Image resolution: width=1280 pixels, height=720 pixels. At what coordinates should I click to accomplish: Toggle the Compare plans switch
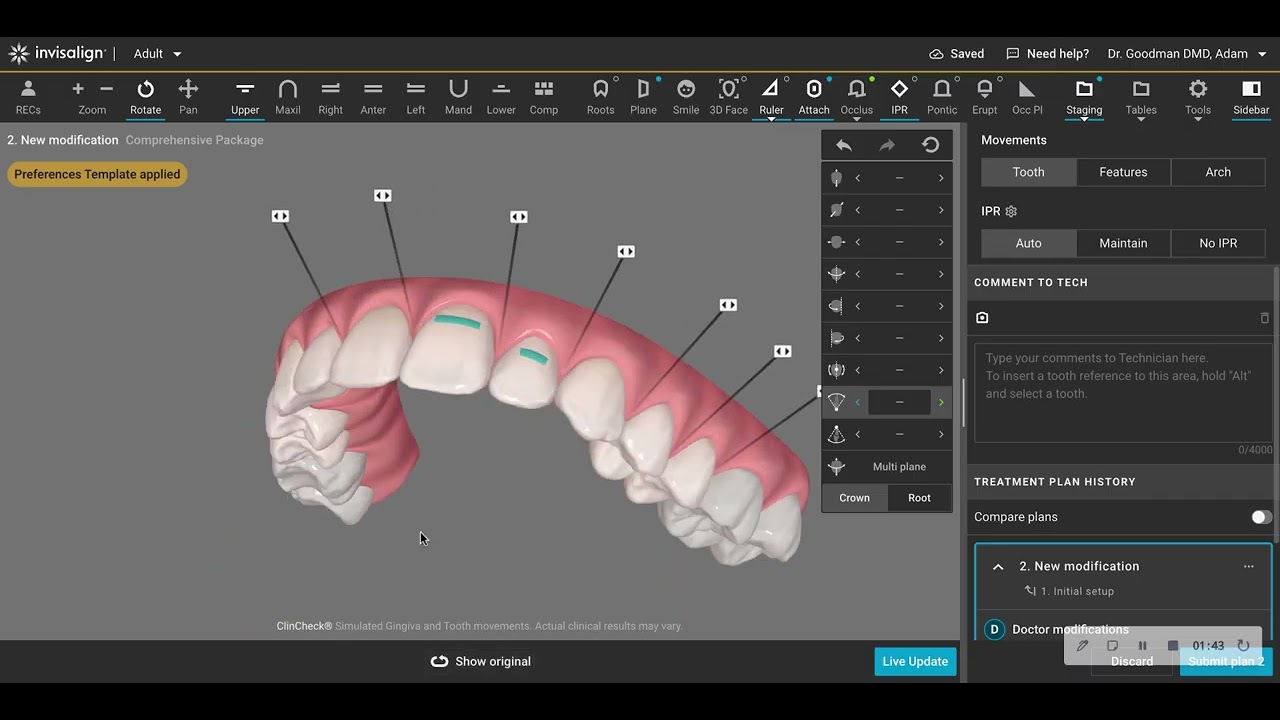pyautogui.click(x=1261, y=517)
